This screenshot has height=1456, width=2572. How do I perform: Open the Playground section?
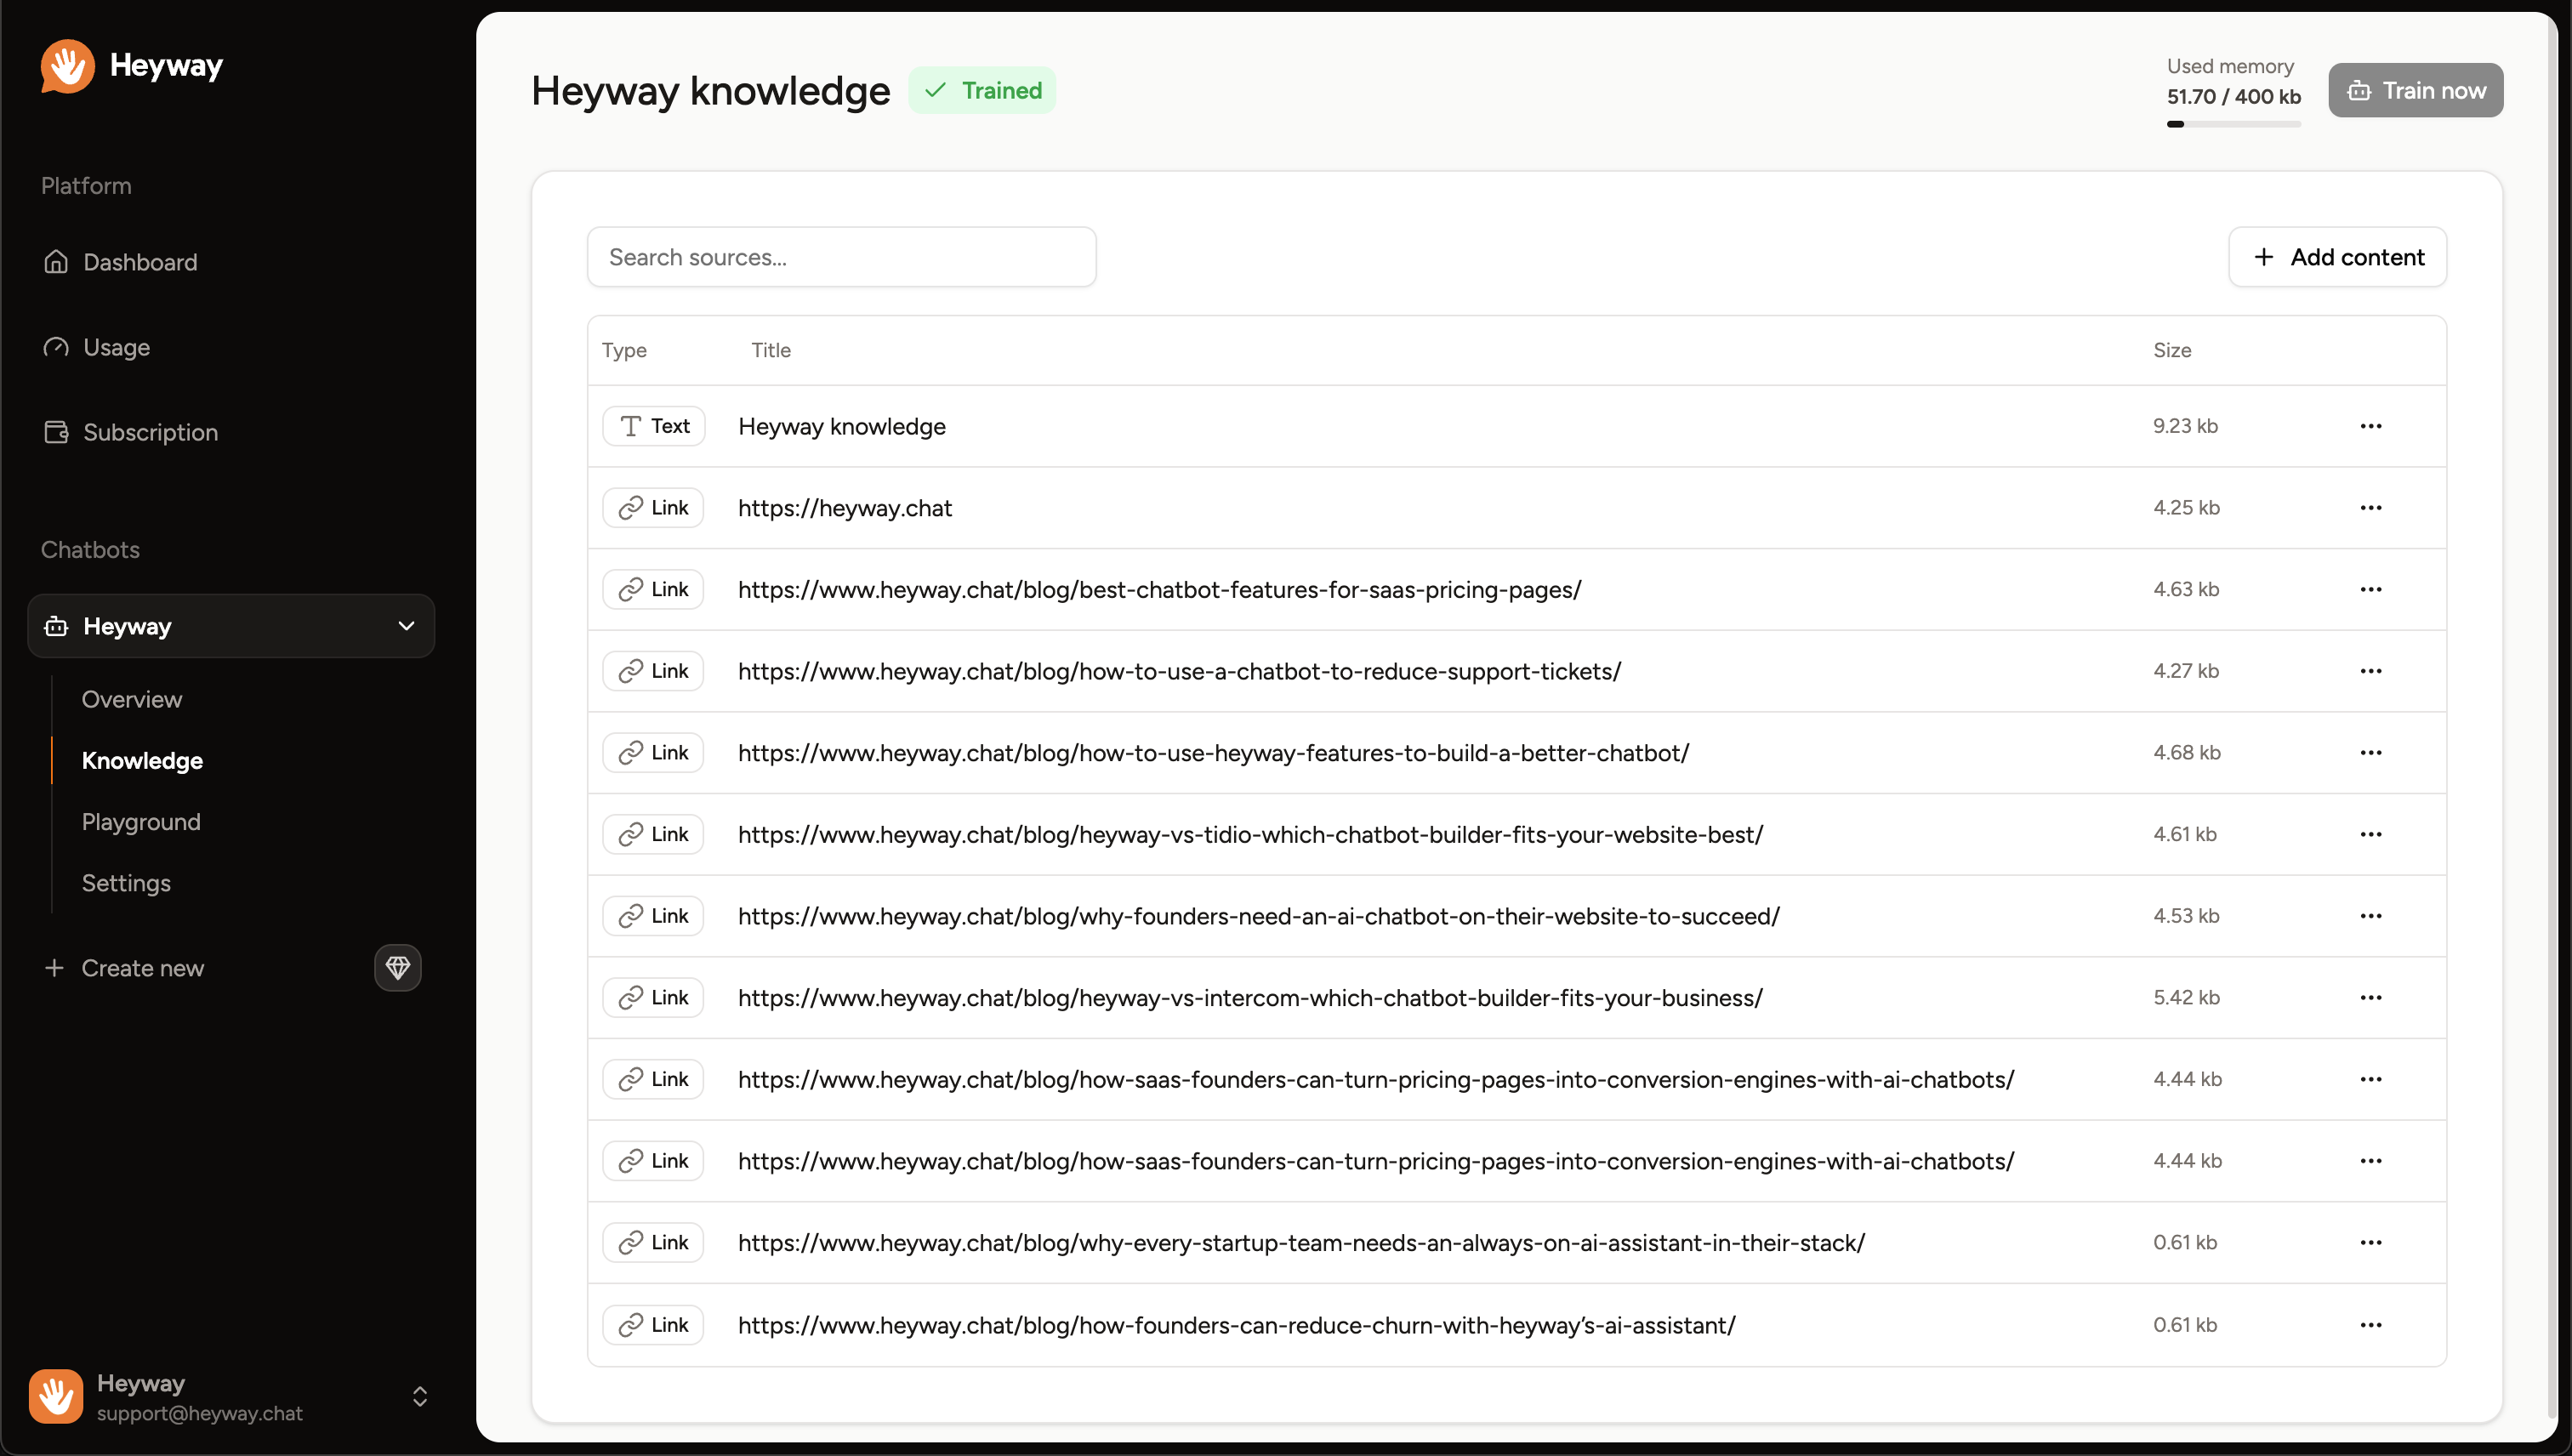point(141,822)
